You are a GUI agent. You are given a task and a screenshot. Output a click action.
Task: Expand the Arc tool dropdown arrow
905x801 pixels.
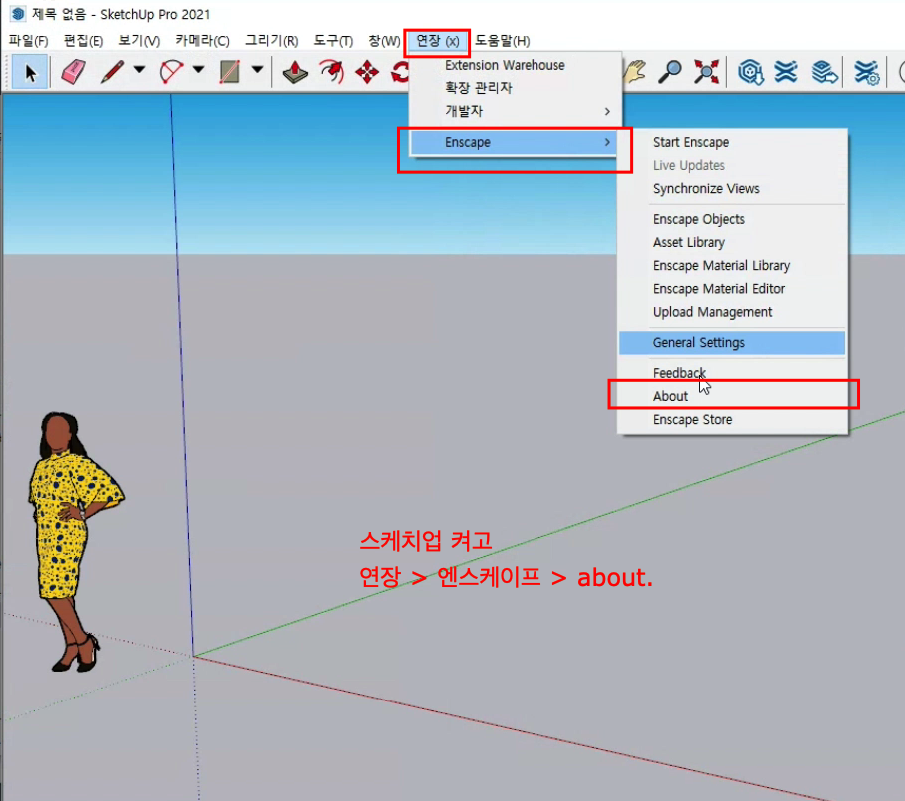coord(199,70)
